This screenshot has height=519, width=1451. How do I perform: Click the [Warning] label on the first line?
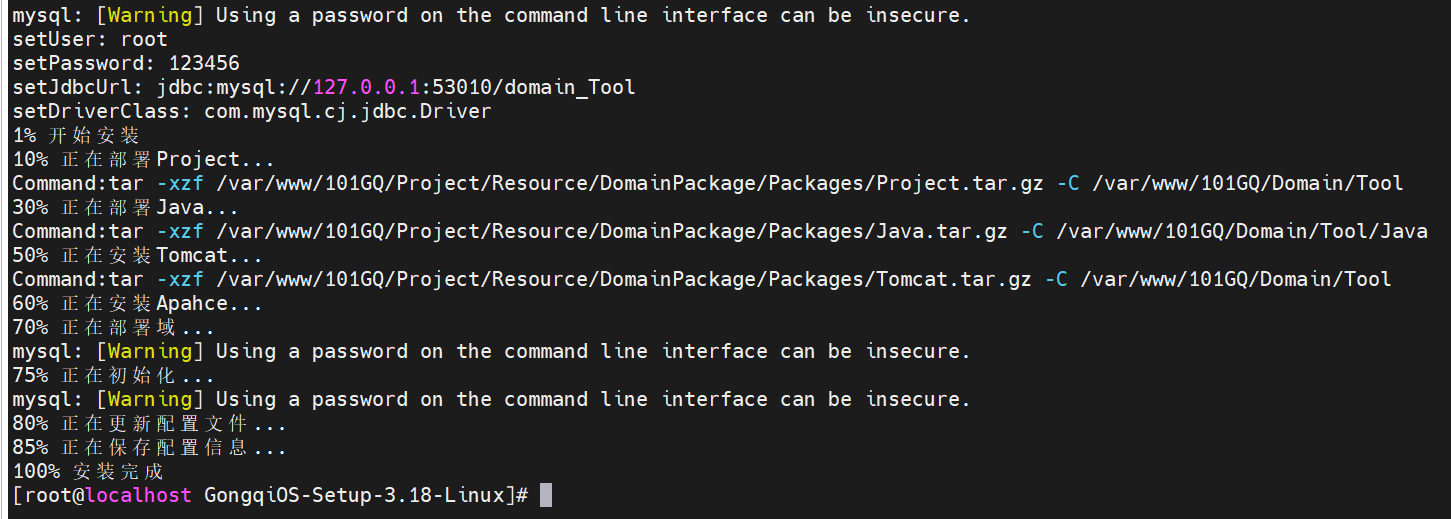tap(150, 15)
